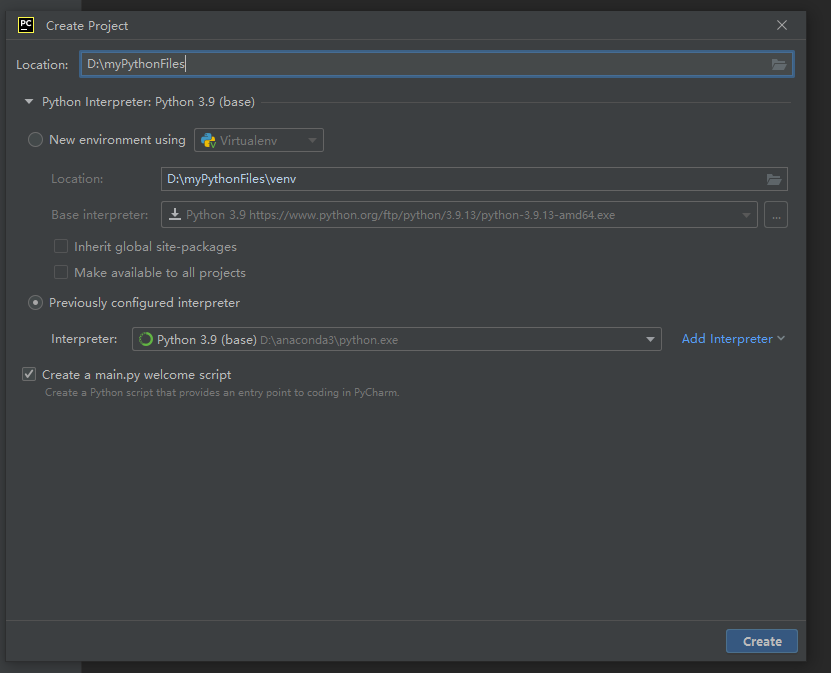Open base interpreter ellipsis browse button
Image resolution: width=831 pixels, height=673 pixels.
click(x=776, y=215)
